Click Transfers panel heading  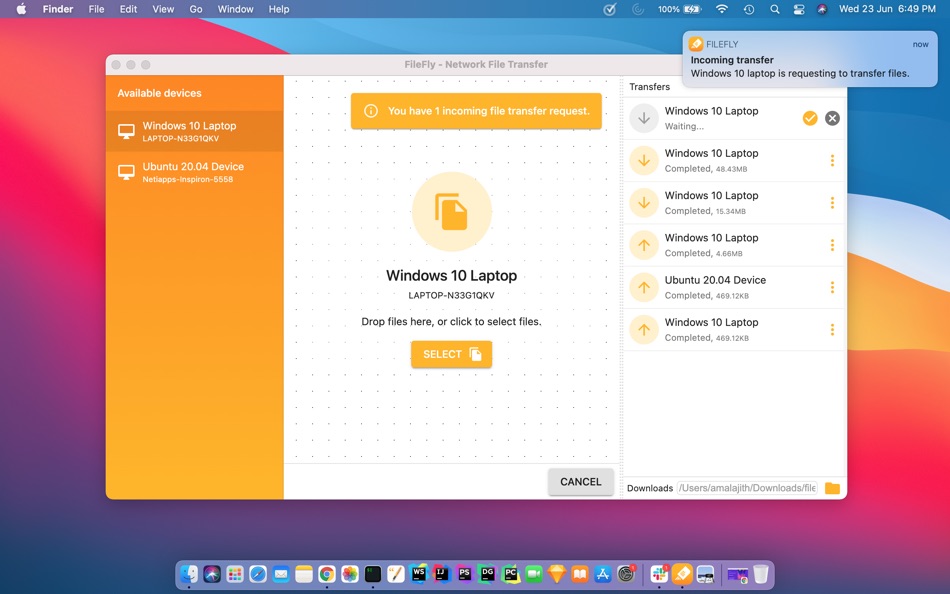point(649,87)
